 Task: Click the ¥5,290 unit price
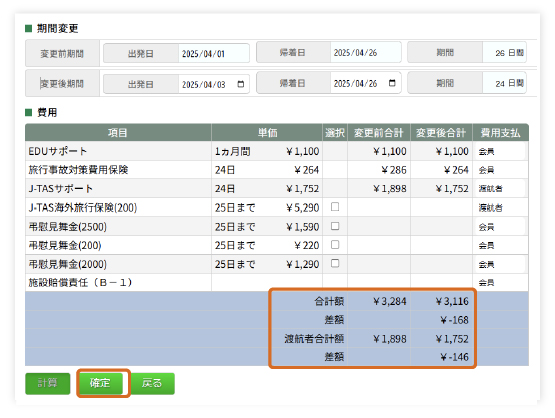pyautogui.click(x=303, y=207)
